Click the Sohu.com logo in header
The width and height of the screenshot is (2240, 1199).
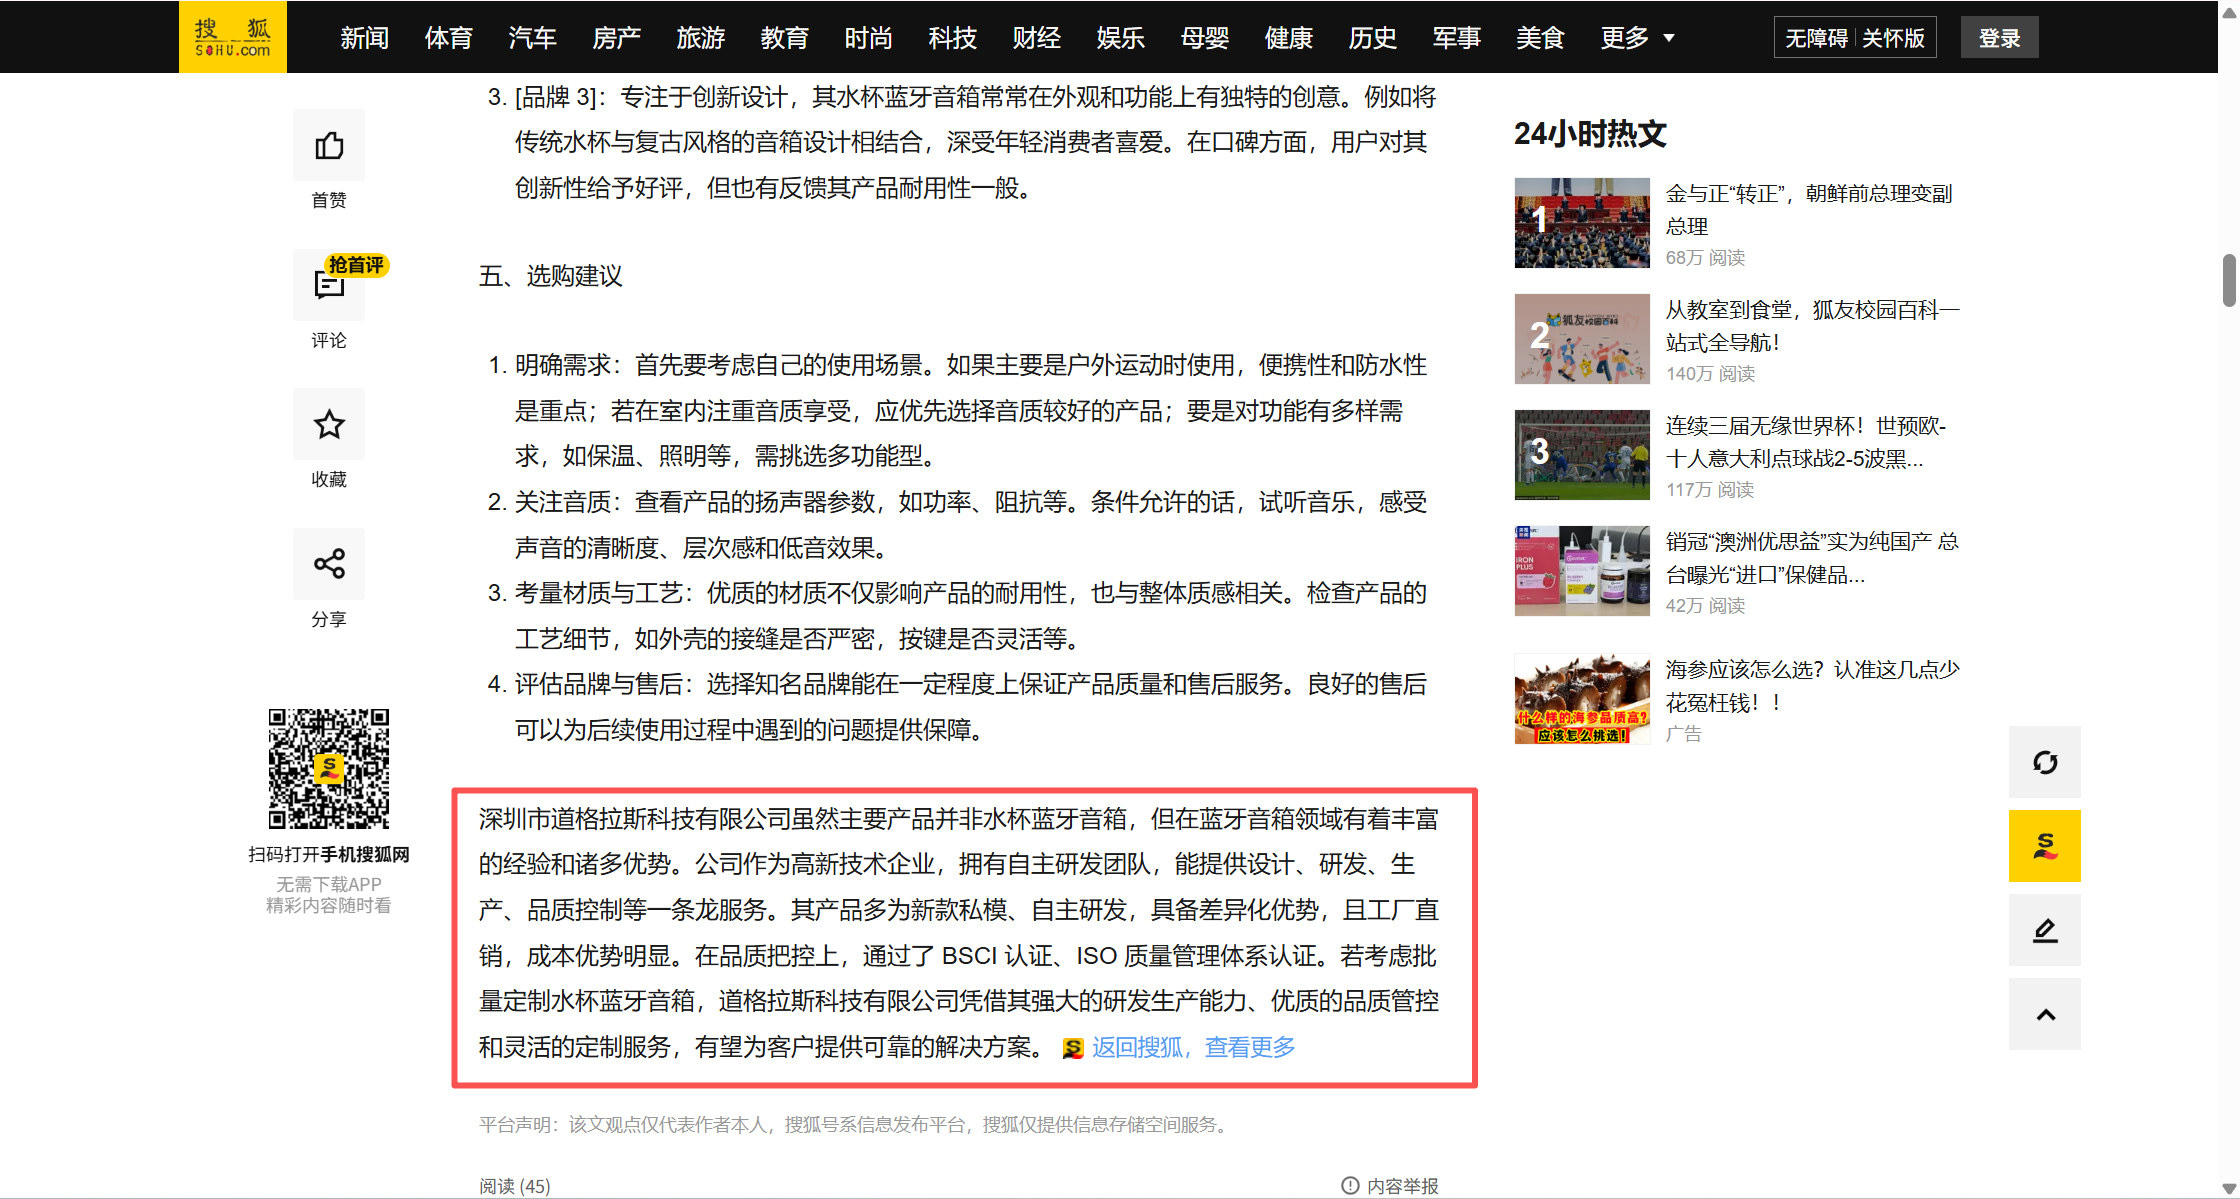point(233,37)
